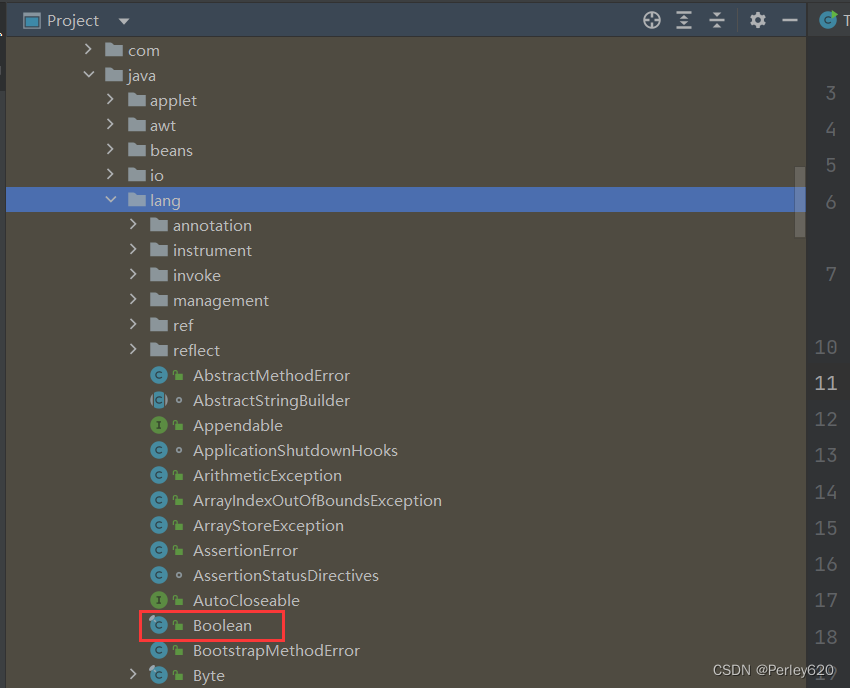Expand the com folder

pos(88,50)
